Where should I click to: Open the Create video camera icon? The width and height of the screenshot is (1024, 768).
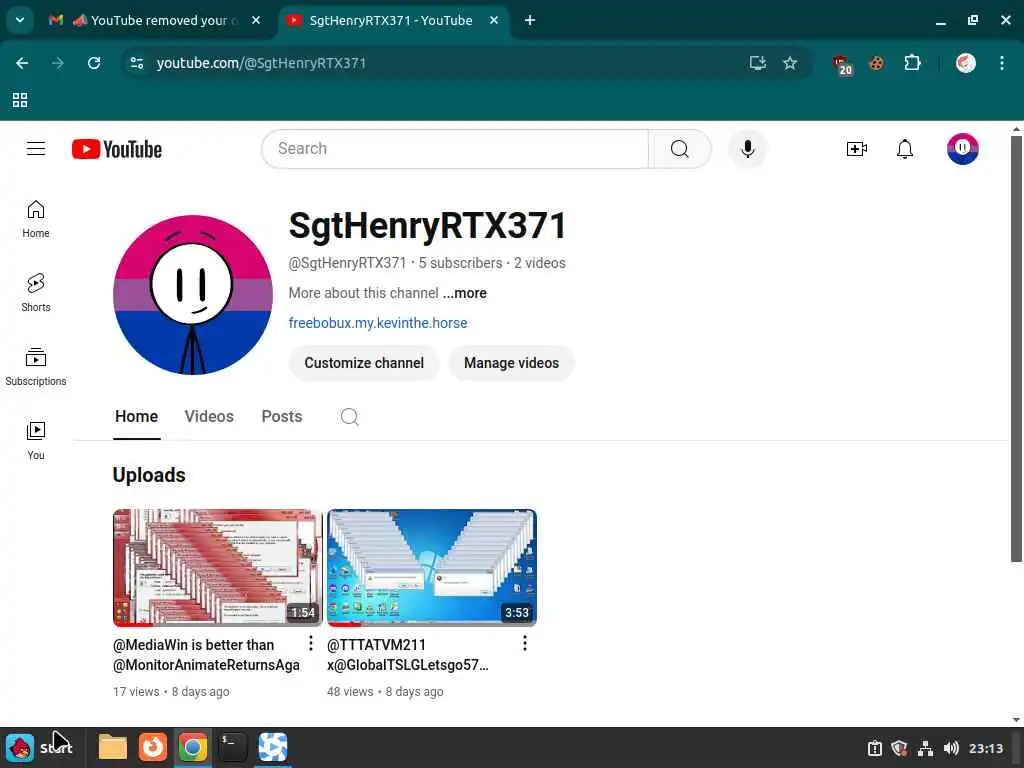coord(856,149)
